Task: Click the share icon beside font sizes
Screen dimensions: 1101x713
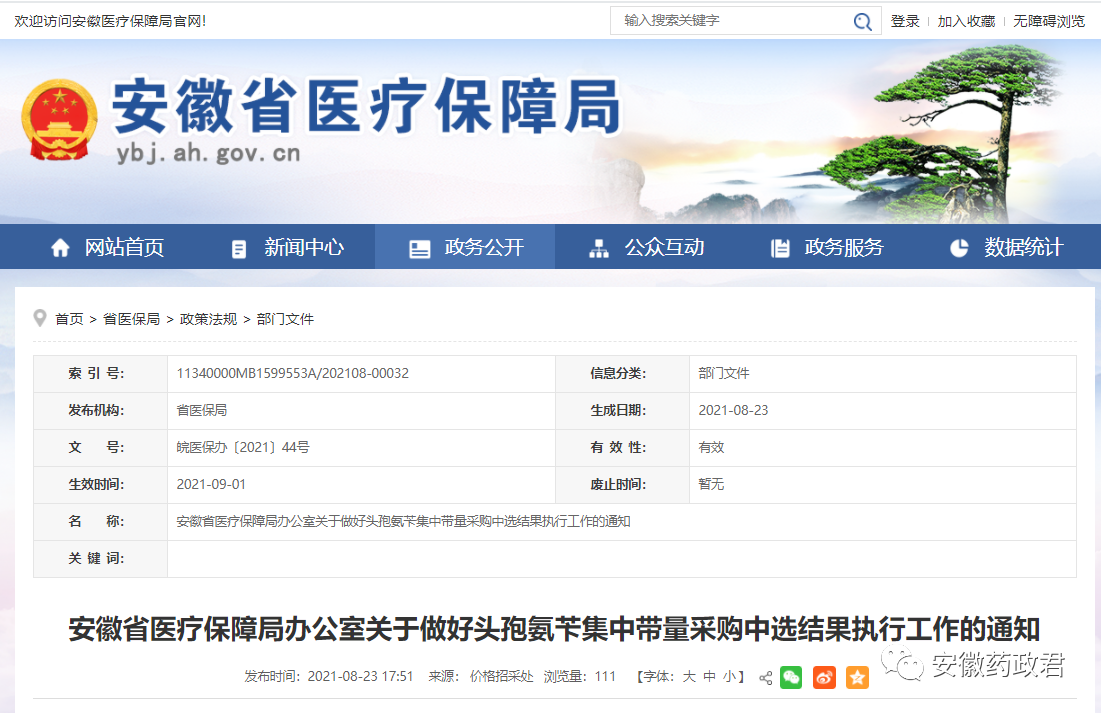Action: (765, 678)
